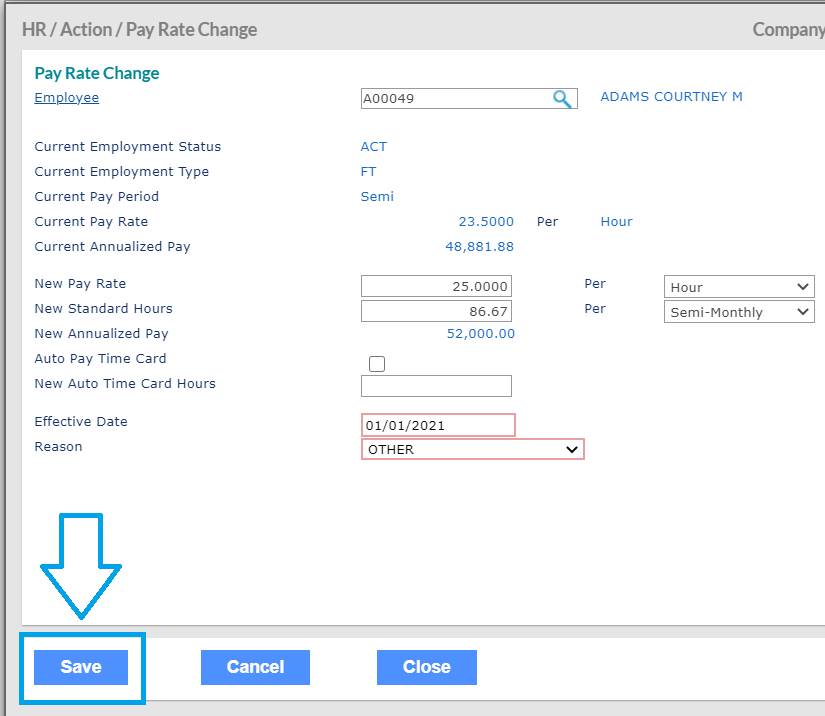This screenshot has width=825, height=716.
Task: Toggle the Auto Pay Time Card checkbox
Action: [377, 364]
